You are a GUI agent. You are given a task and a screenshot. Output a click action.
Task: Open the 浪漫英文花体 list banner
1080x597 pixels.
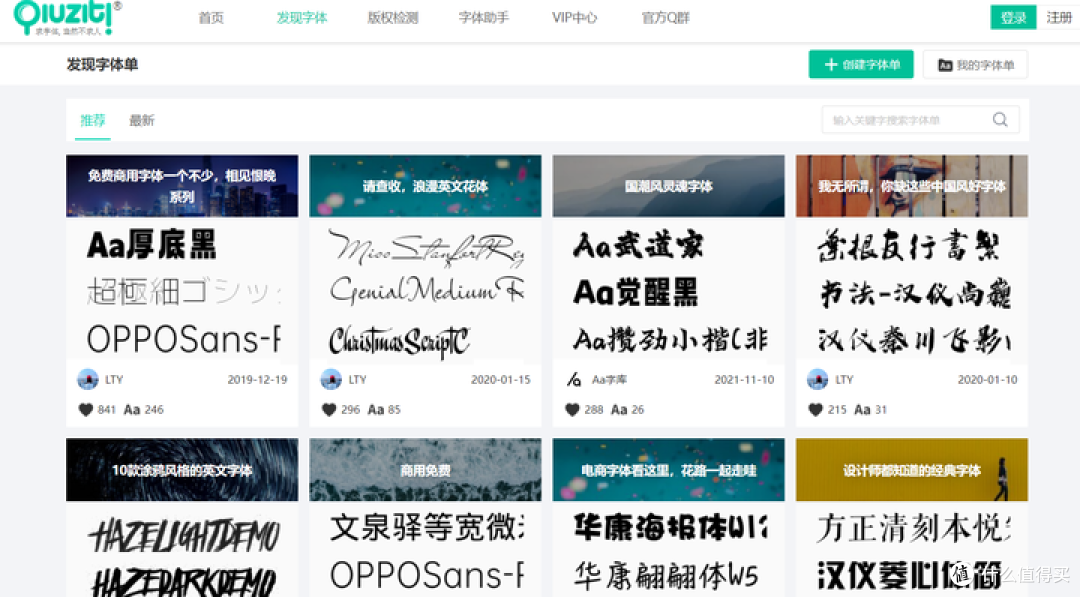tap(425, 186)
